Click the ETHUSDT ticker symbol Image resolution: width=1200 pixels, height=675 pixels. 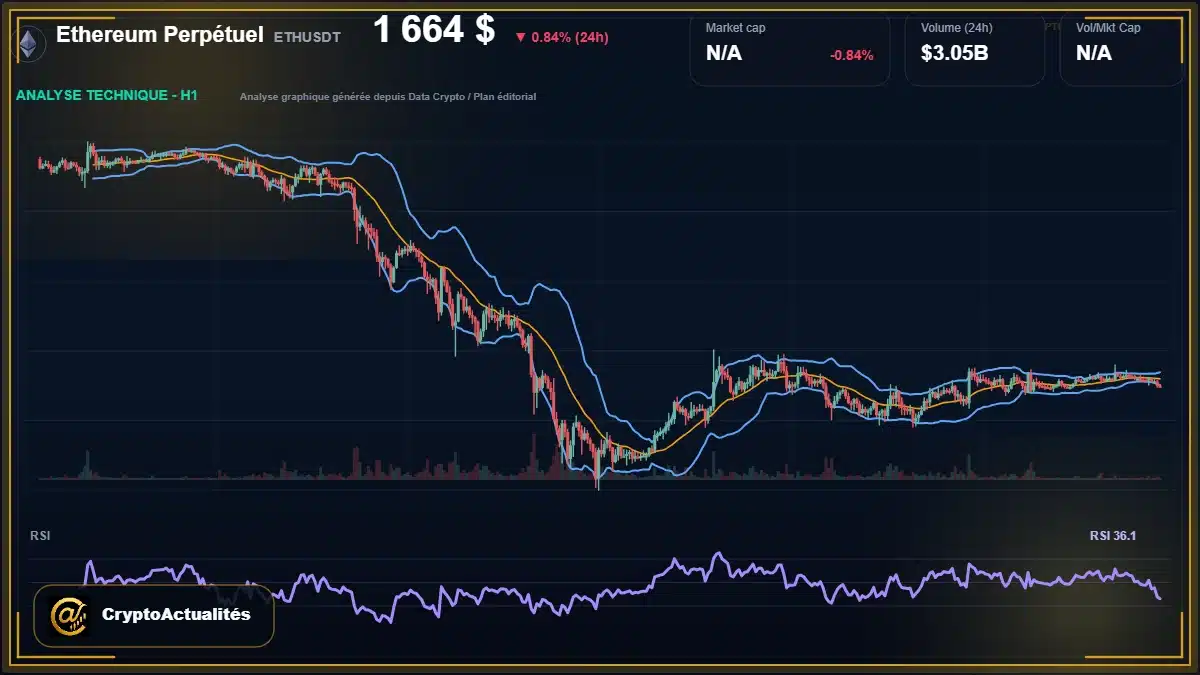point(307,37)
